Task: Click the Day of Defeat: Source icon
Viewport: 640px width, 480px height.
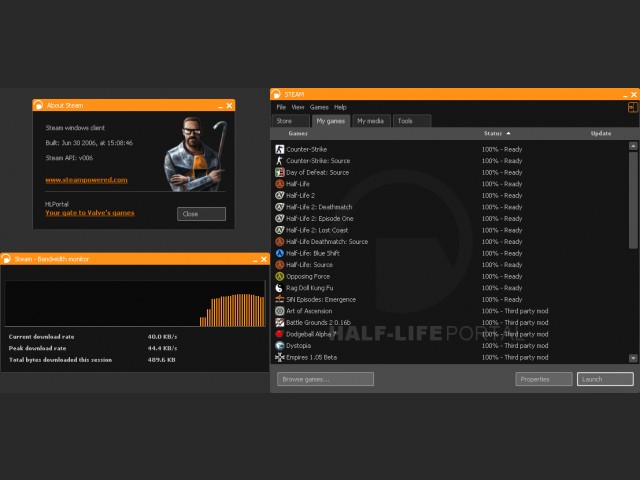Action: (280, 172)
